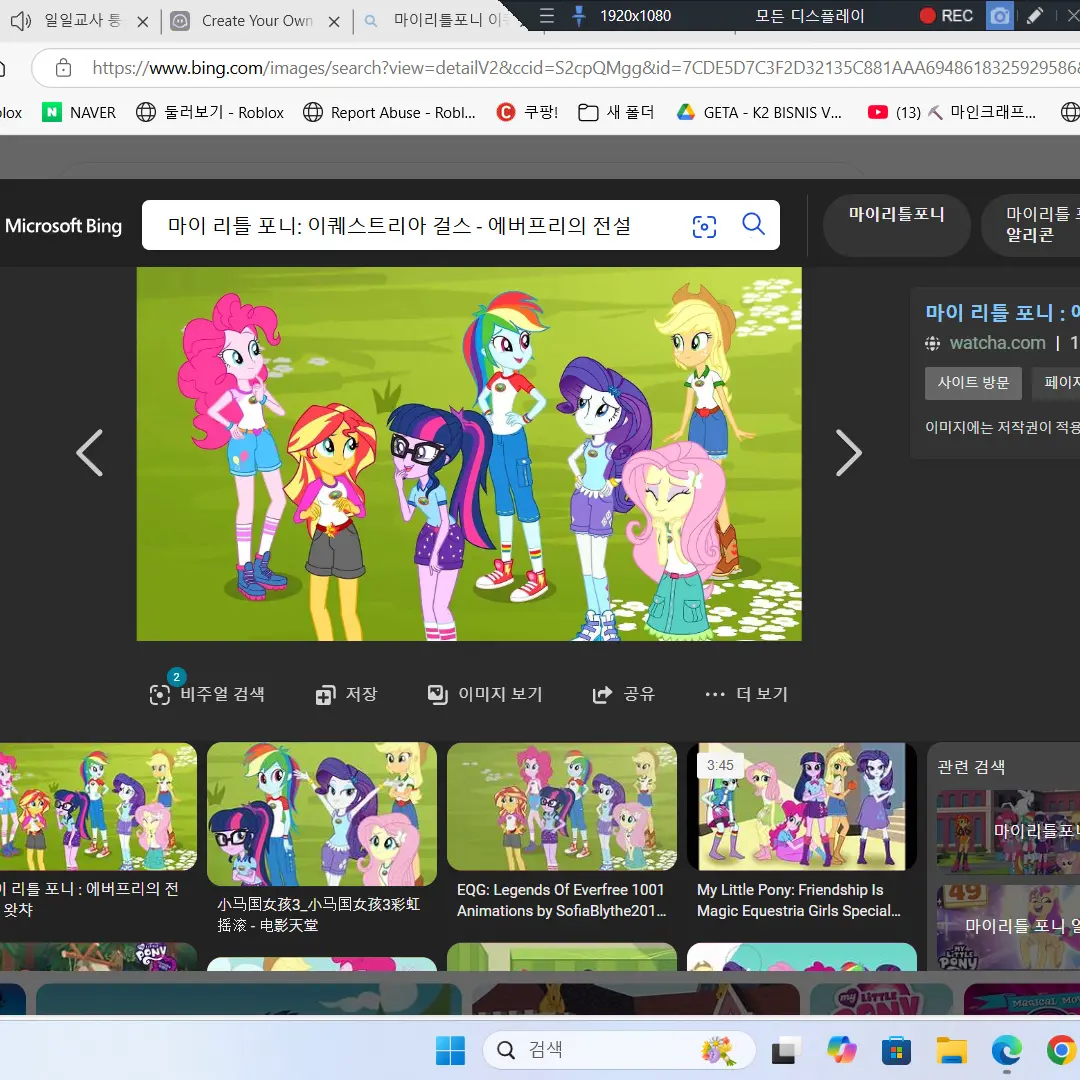The width and height of the screenshot is (1080, 1080).
Task: Open the Windows Start menu
Action: (450, 1050)
